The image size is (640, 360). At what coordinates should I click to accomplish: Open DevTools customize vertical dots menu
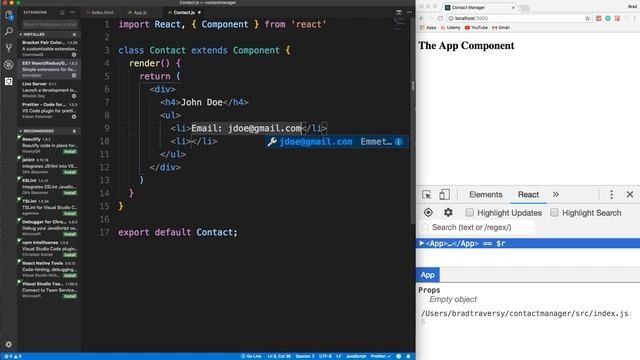(611, 195)
